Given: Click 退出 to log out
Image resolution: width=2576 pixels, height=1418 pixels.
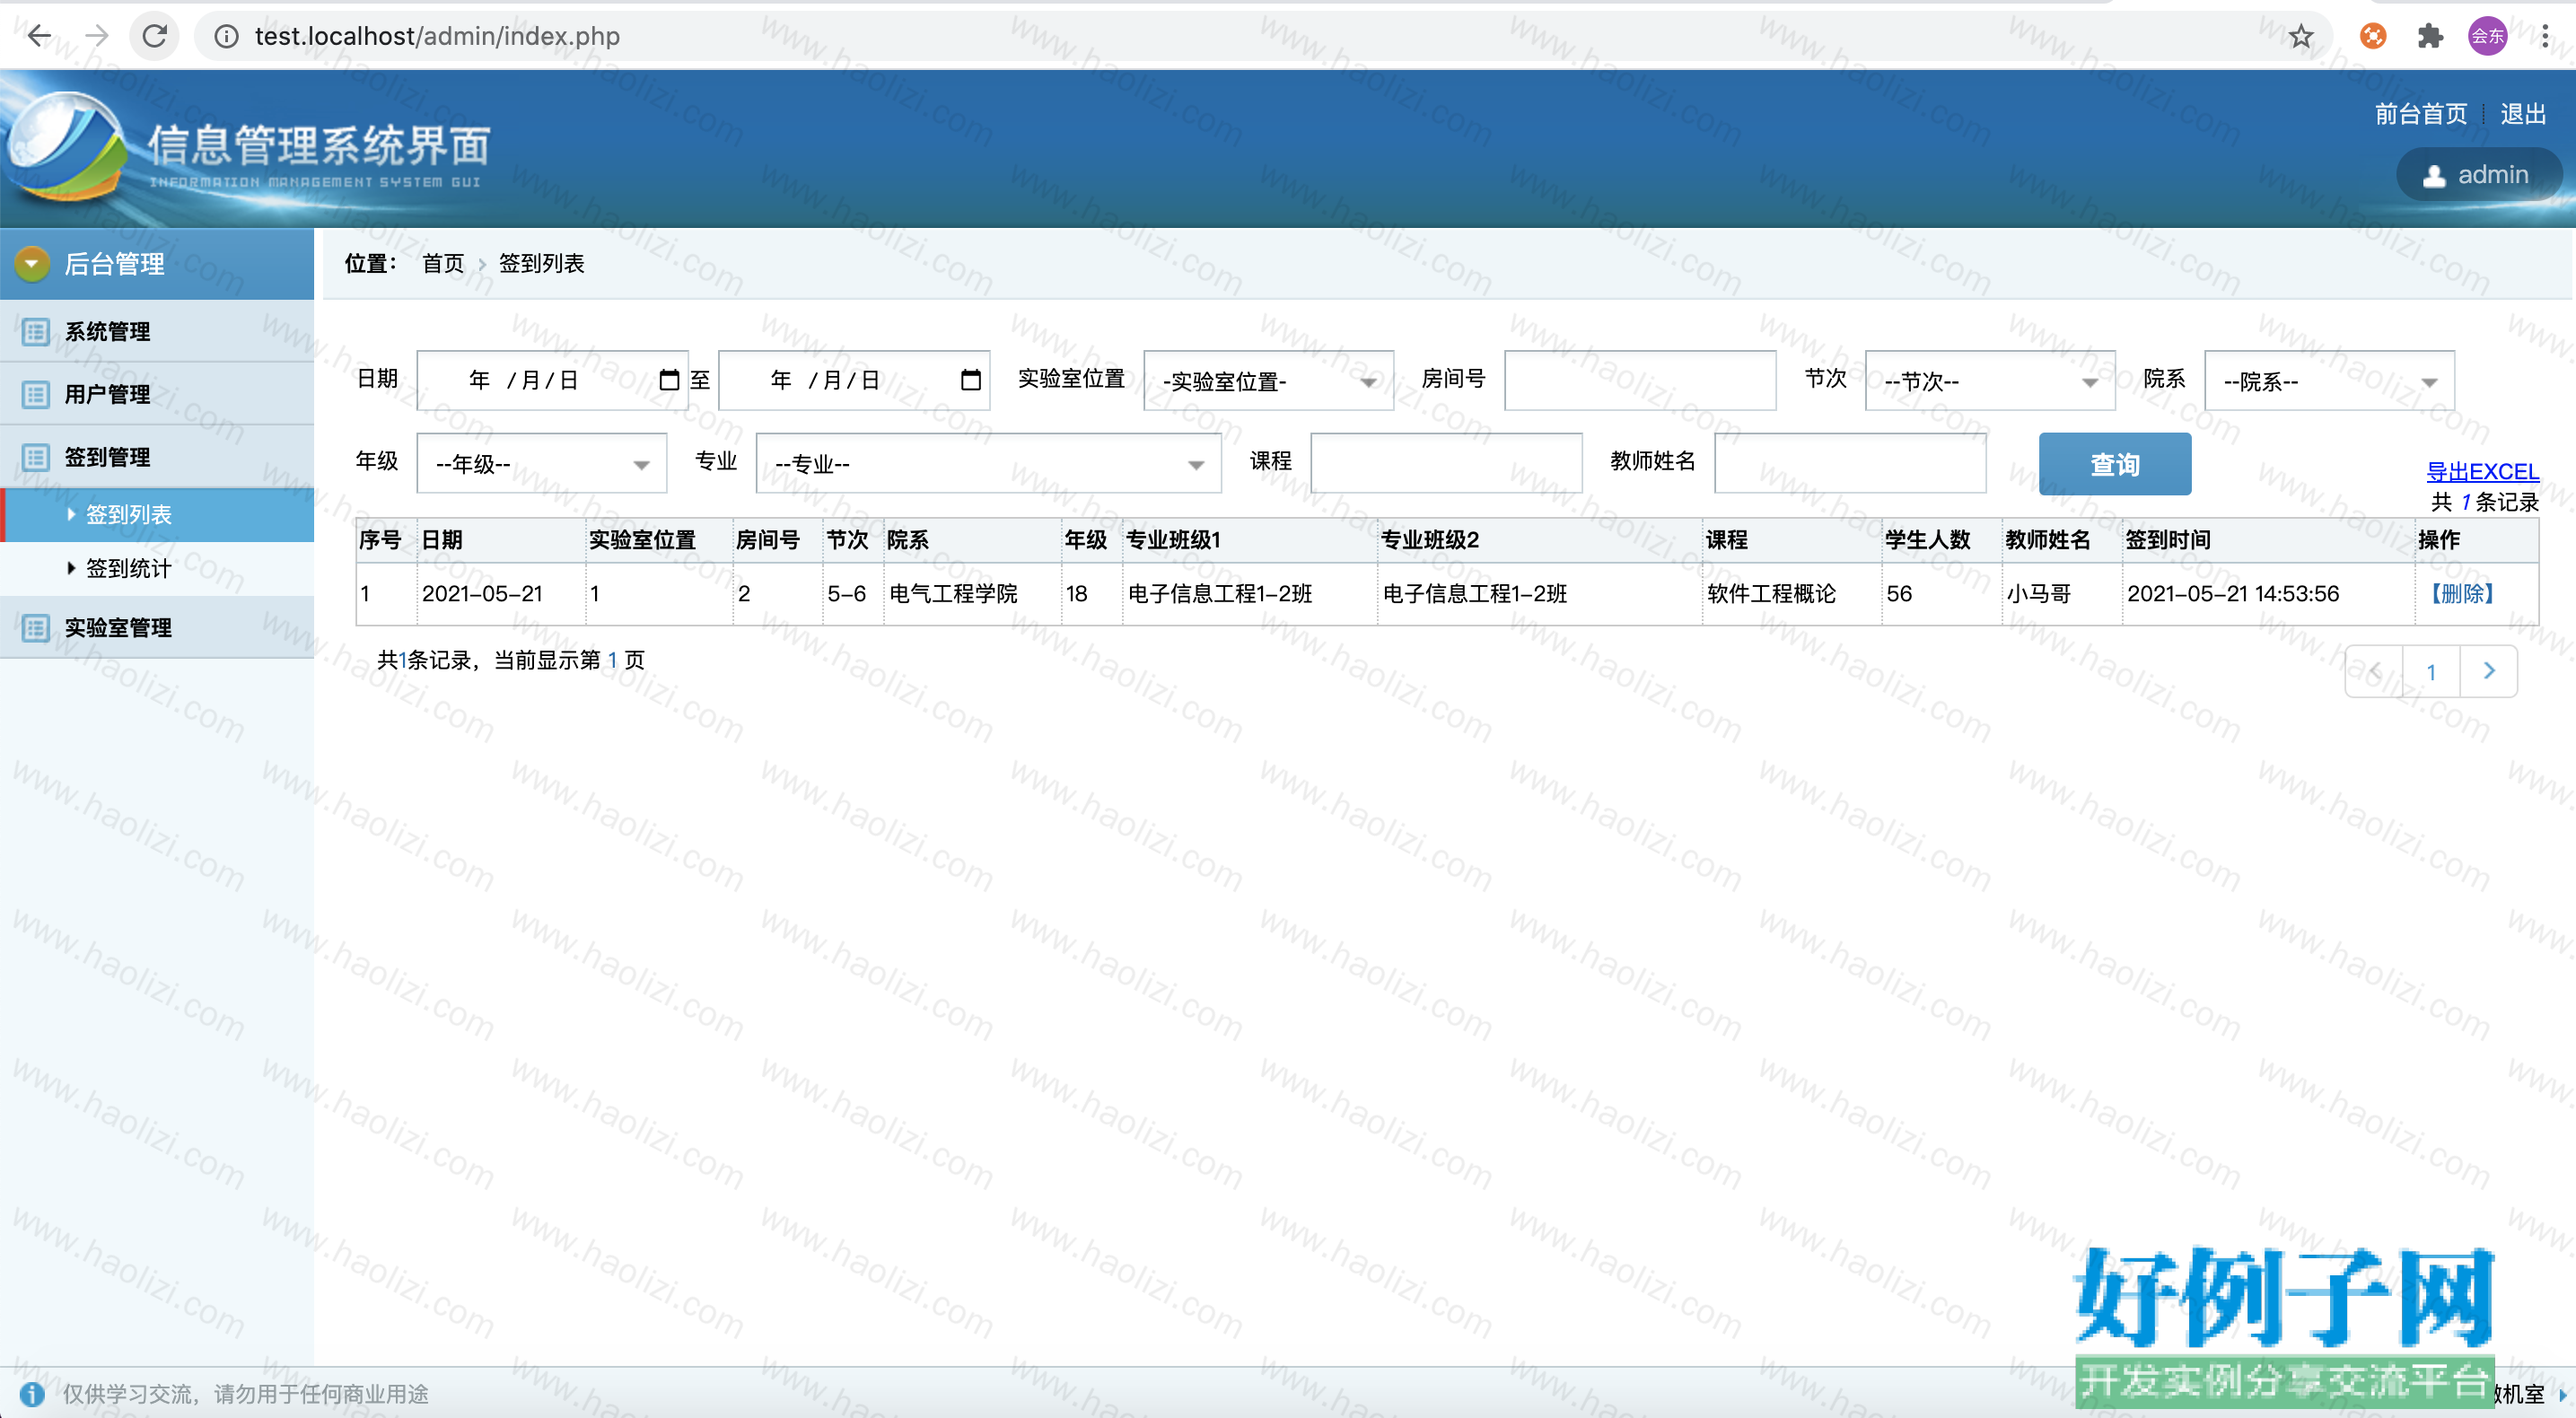Looking at the screenshot, I should [x=2522, y=114].
